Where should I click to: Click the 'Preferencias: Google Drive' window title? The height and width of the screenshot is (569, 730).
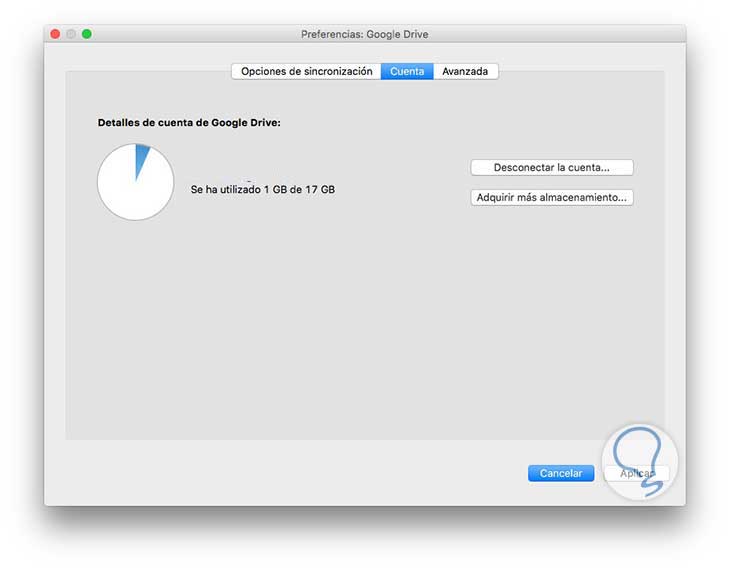pos(365,34)
